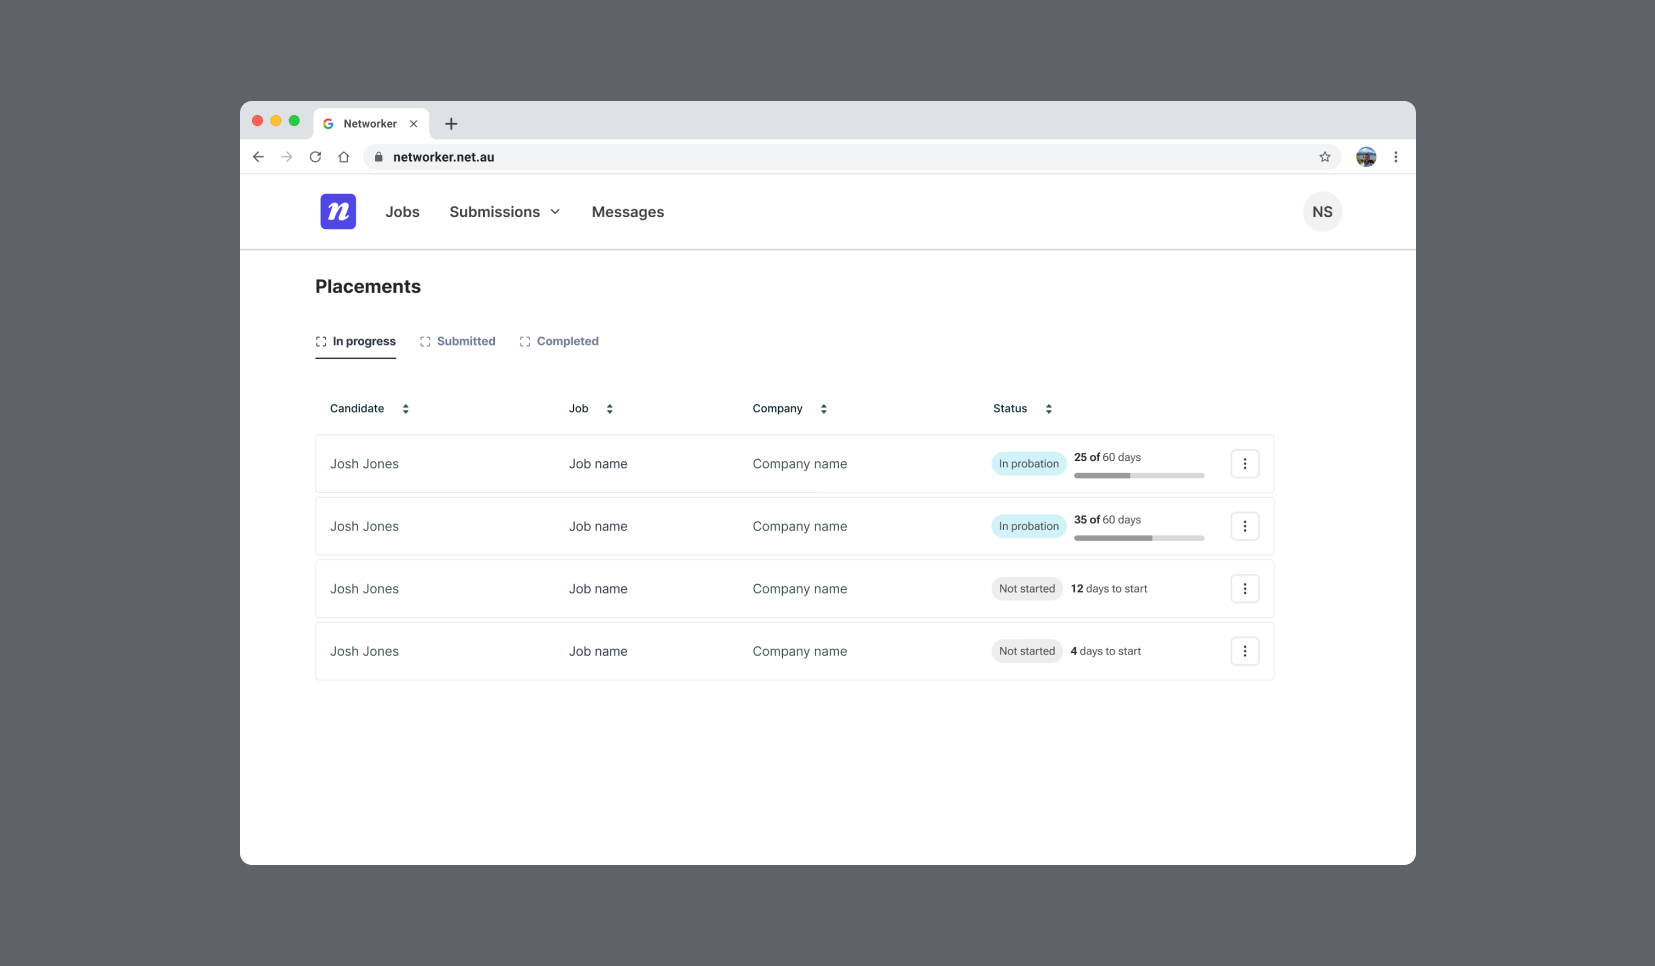Switch to the Completed tab
The image size is (1655, 966).
point(559,341)
